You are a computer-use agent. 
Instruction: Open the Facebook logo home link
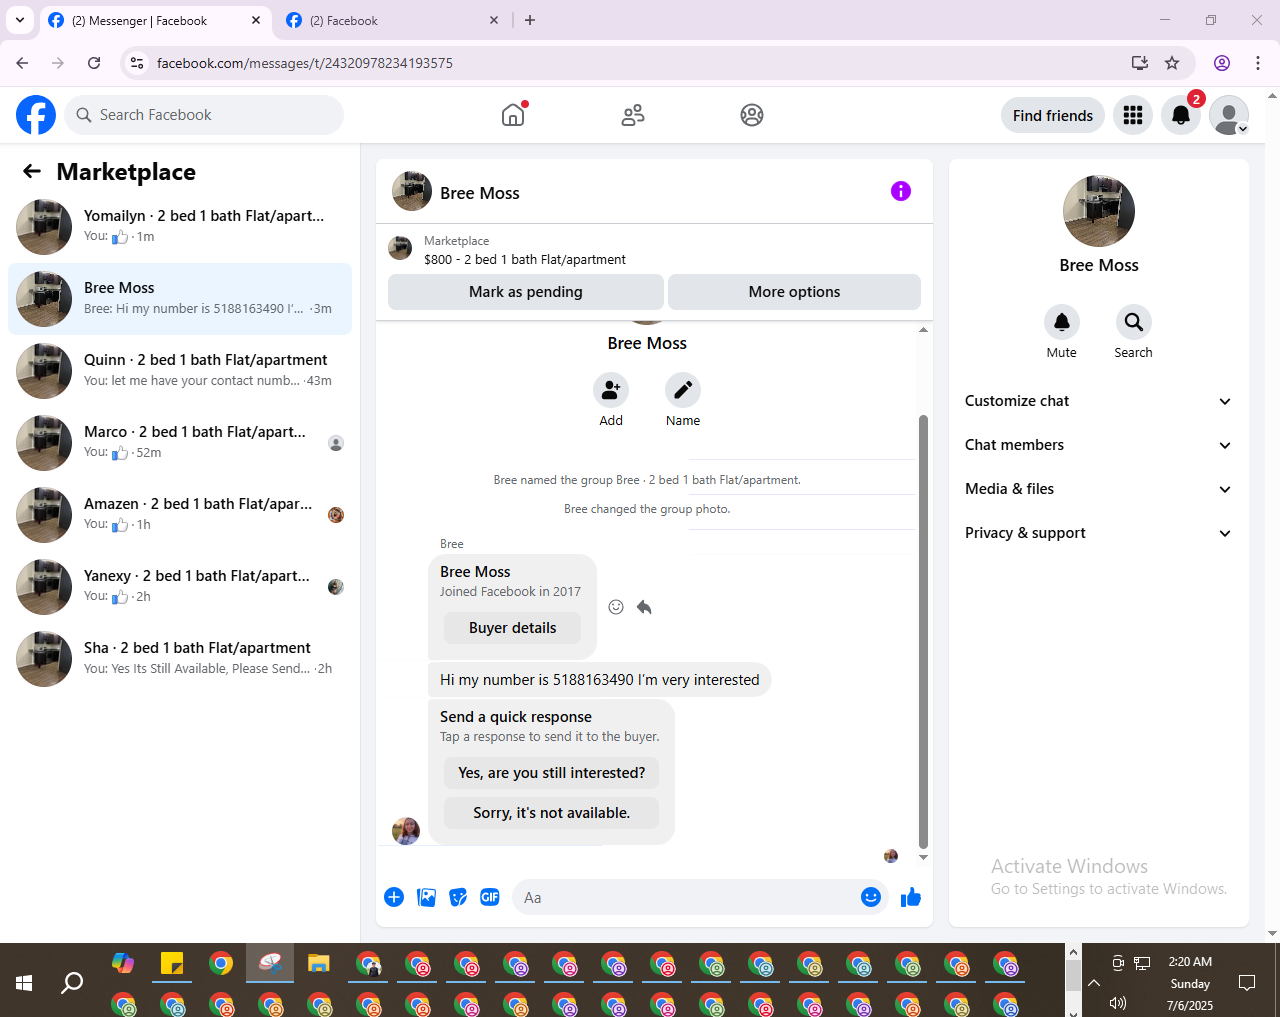(36, 115)
